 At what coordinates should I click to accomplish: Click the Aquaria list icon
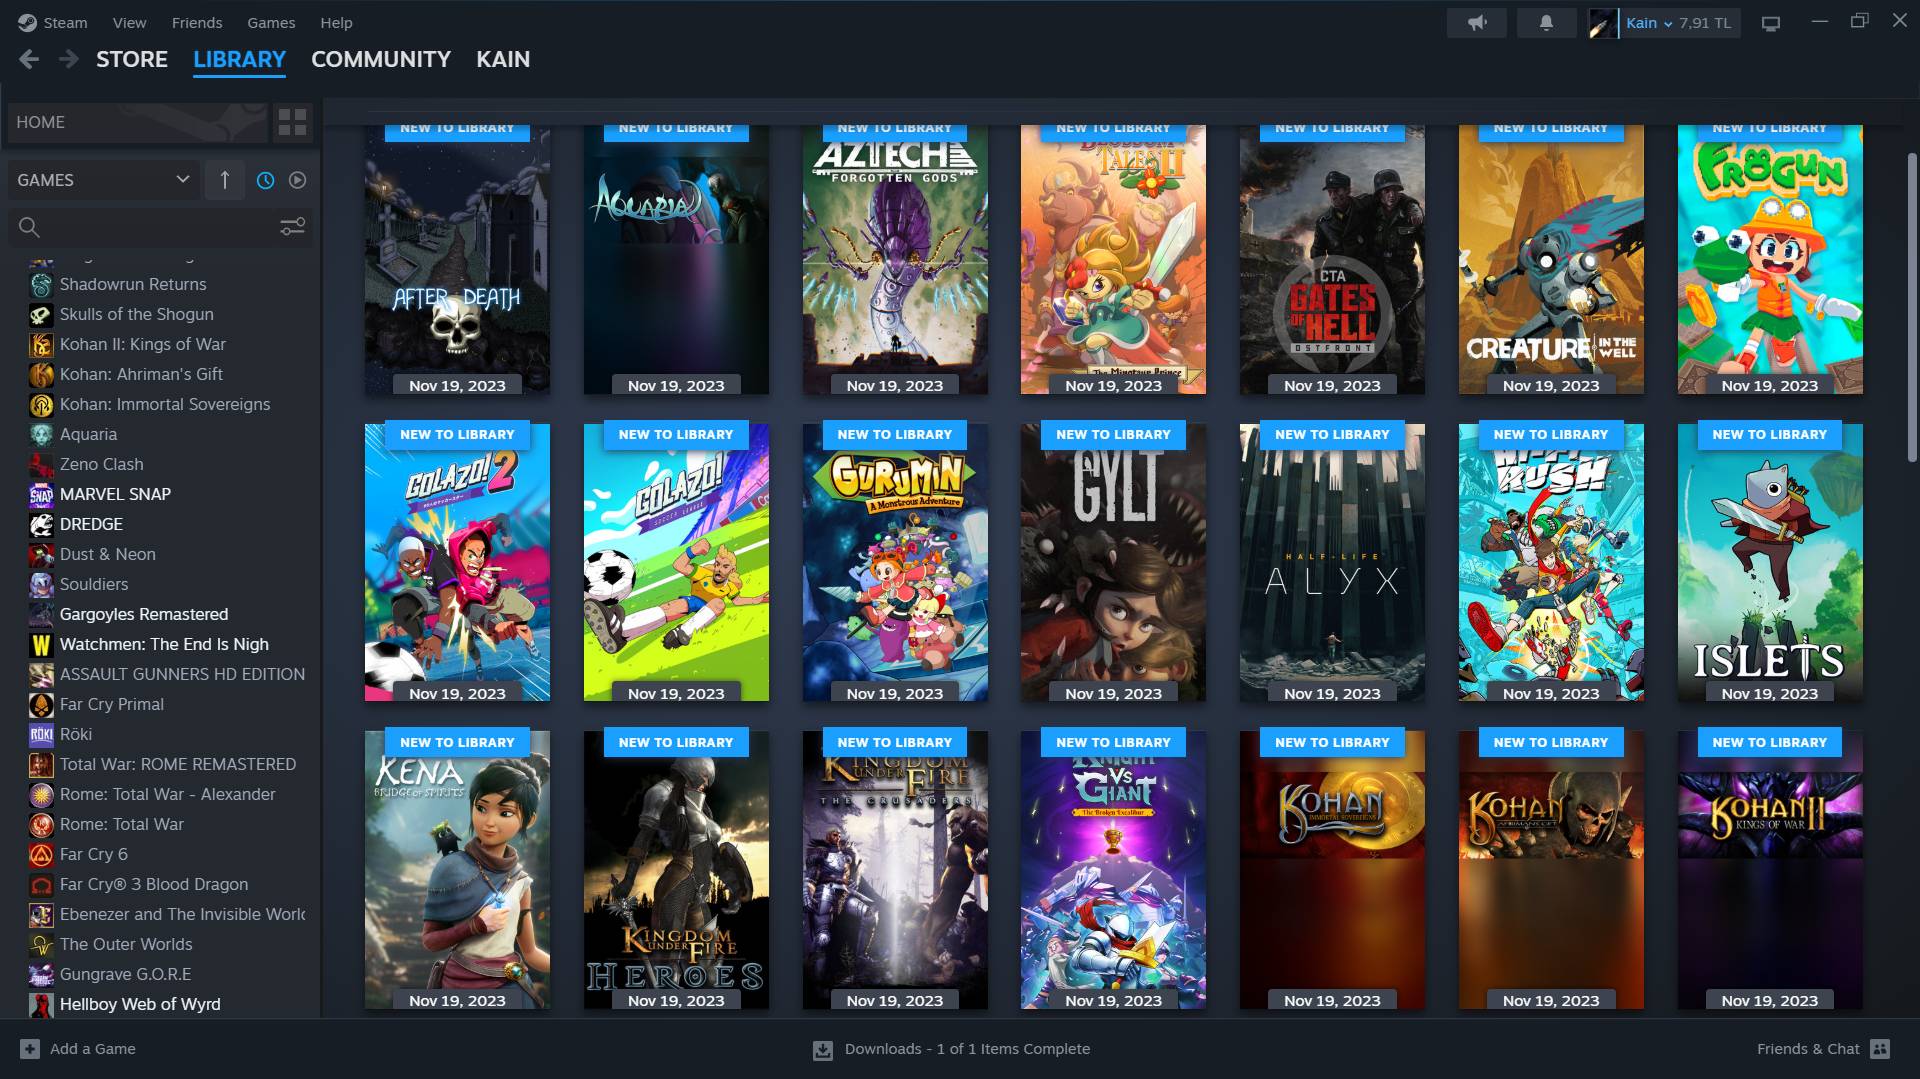(41, 434)
